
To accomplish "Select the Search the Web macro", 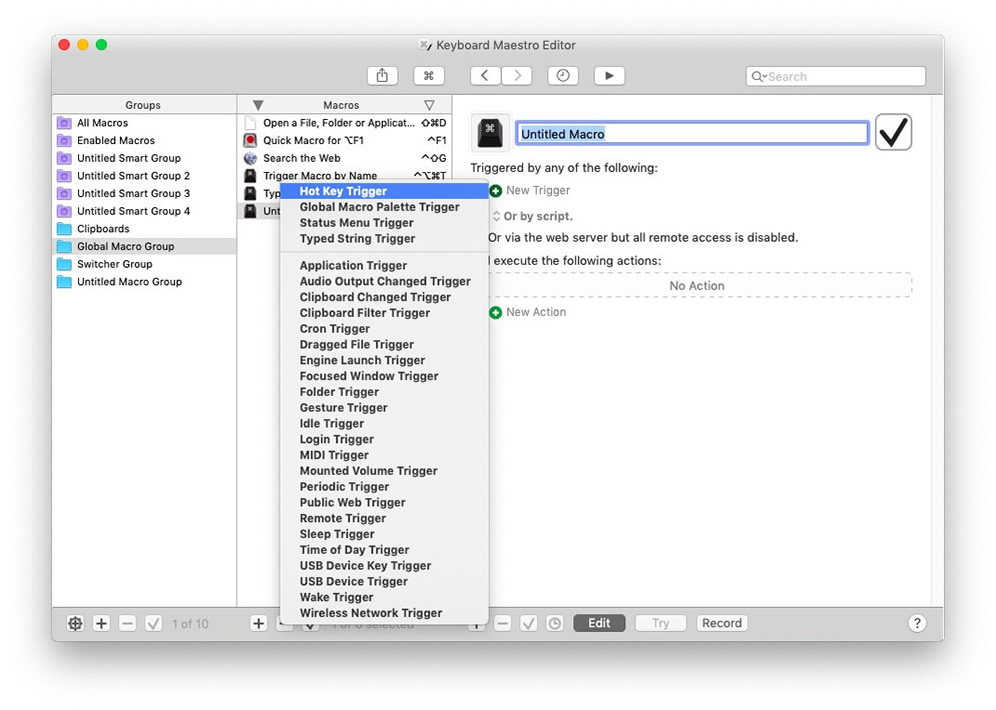I will tap(345, 158).
